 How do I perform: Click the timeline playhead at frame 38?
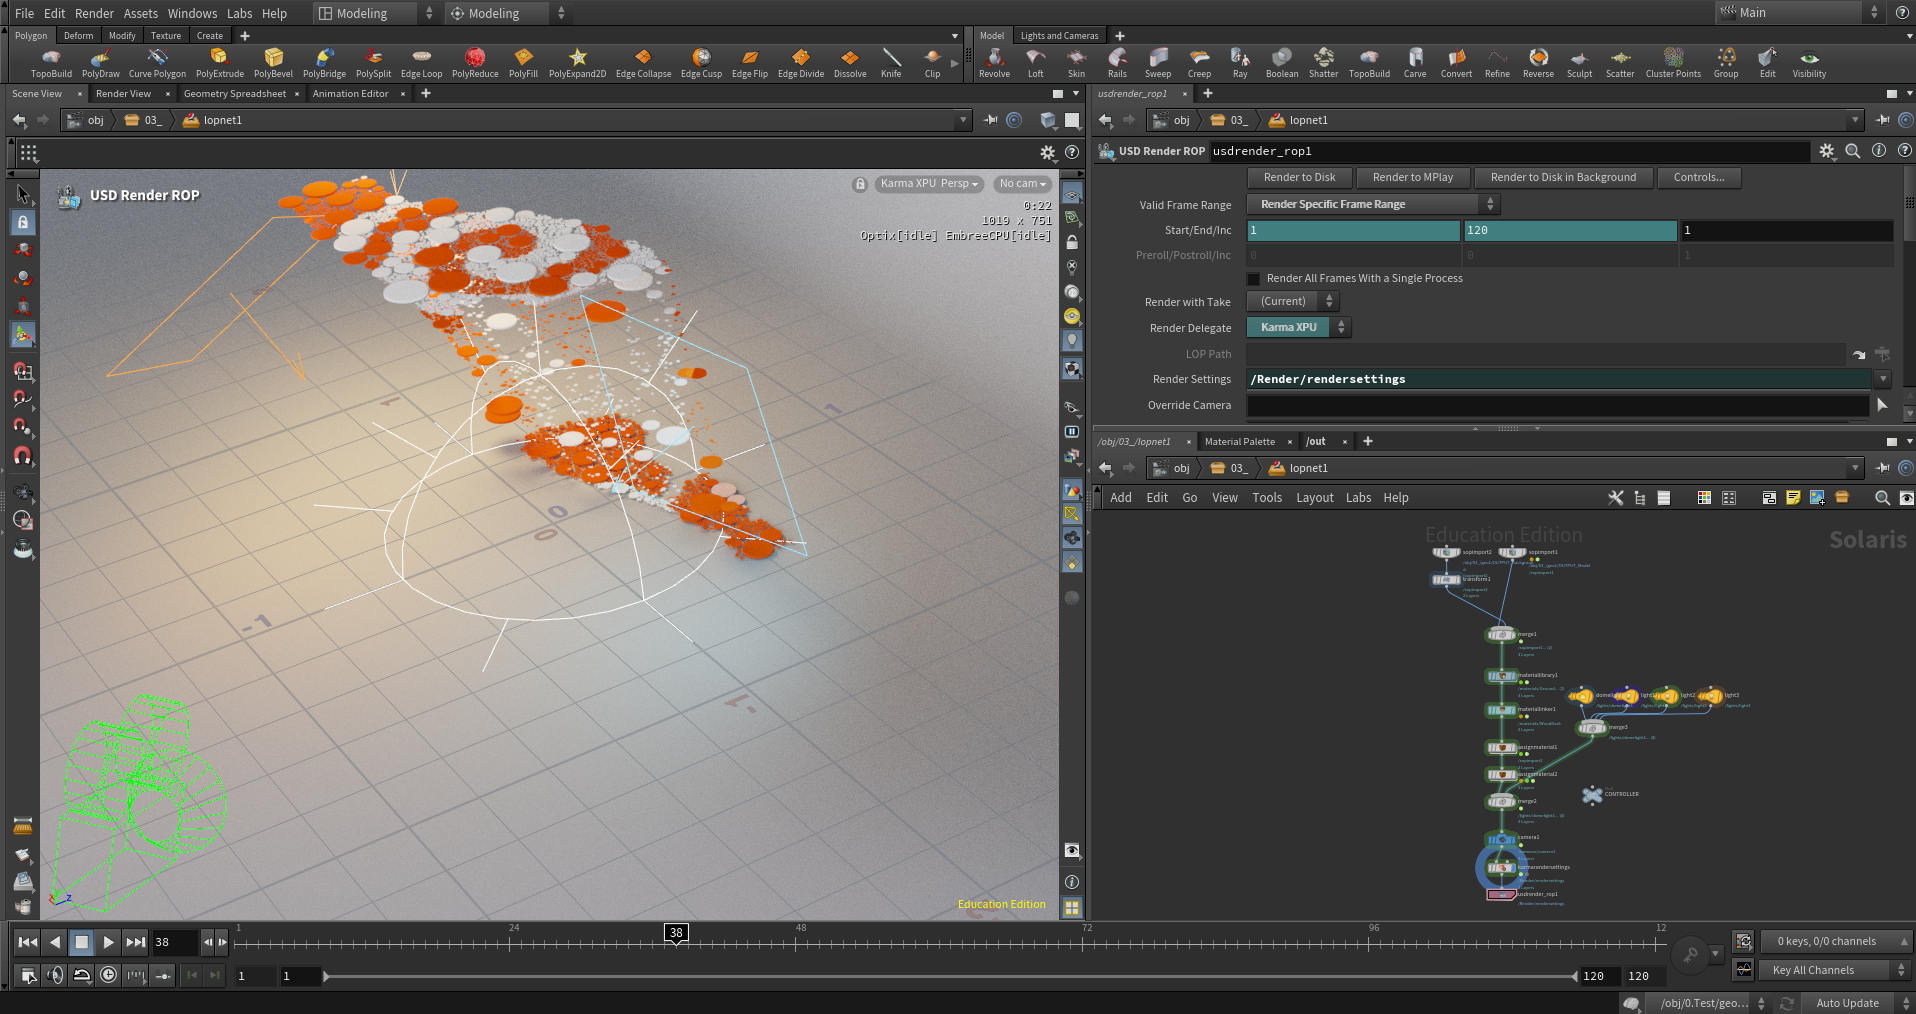(x=676, y=933)
